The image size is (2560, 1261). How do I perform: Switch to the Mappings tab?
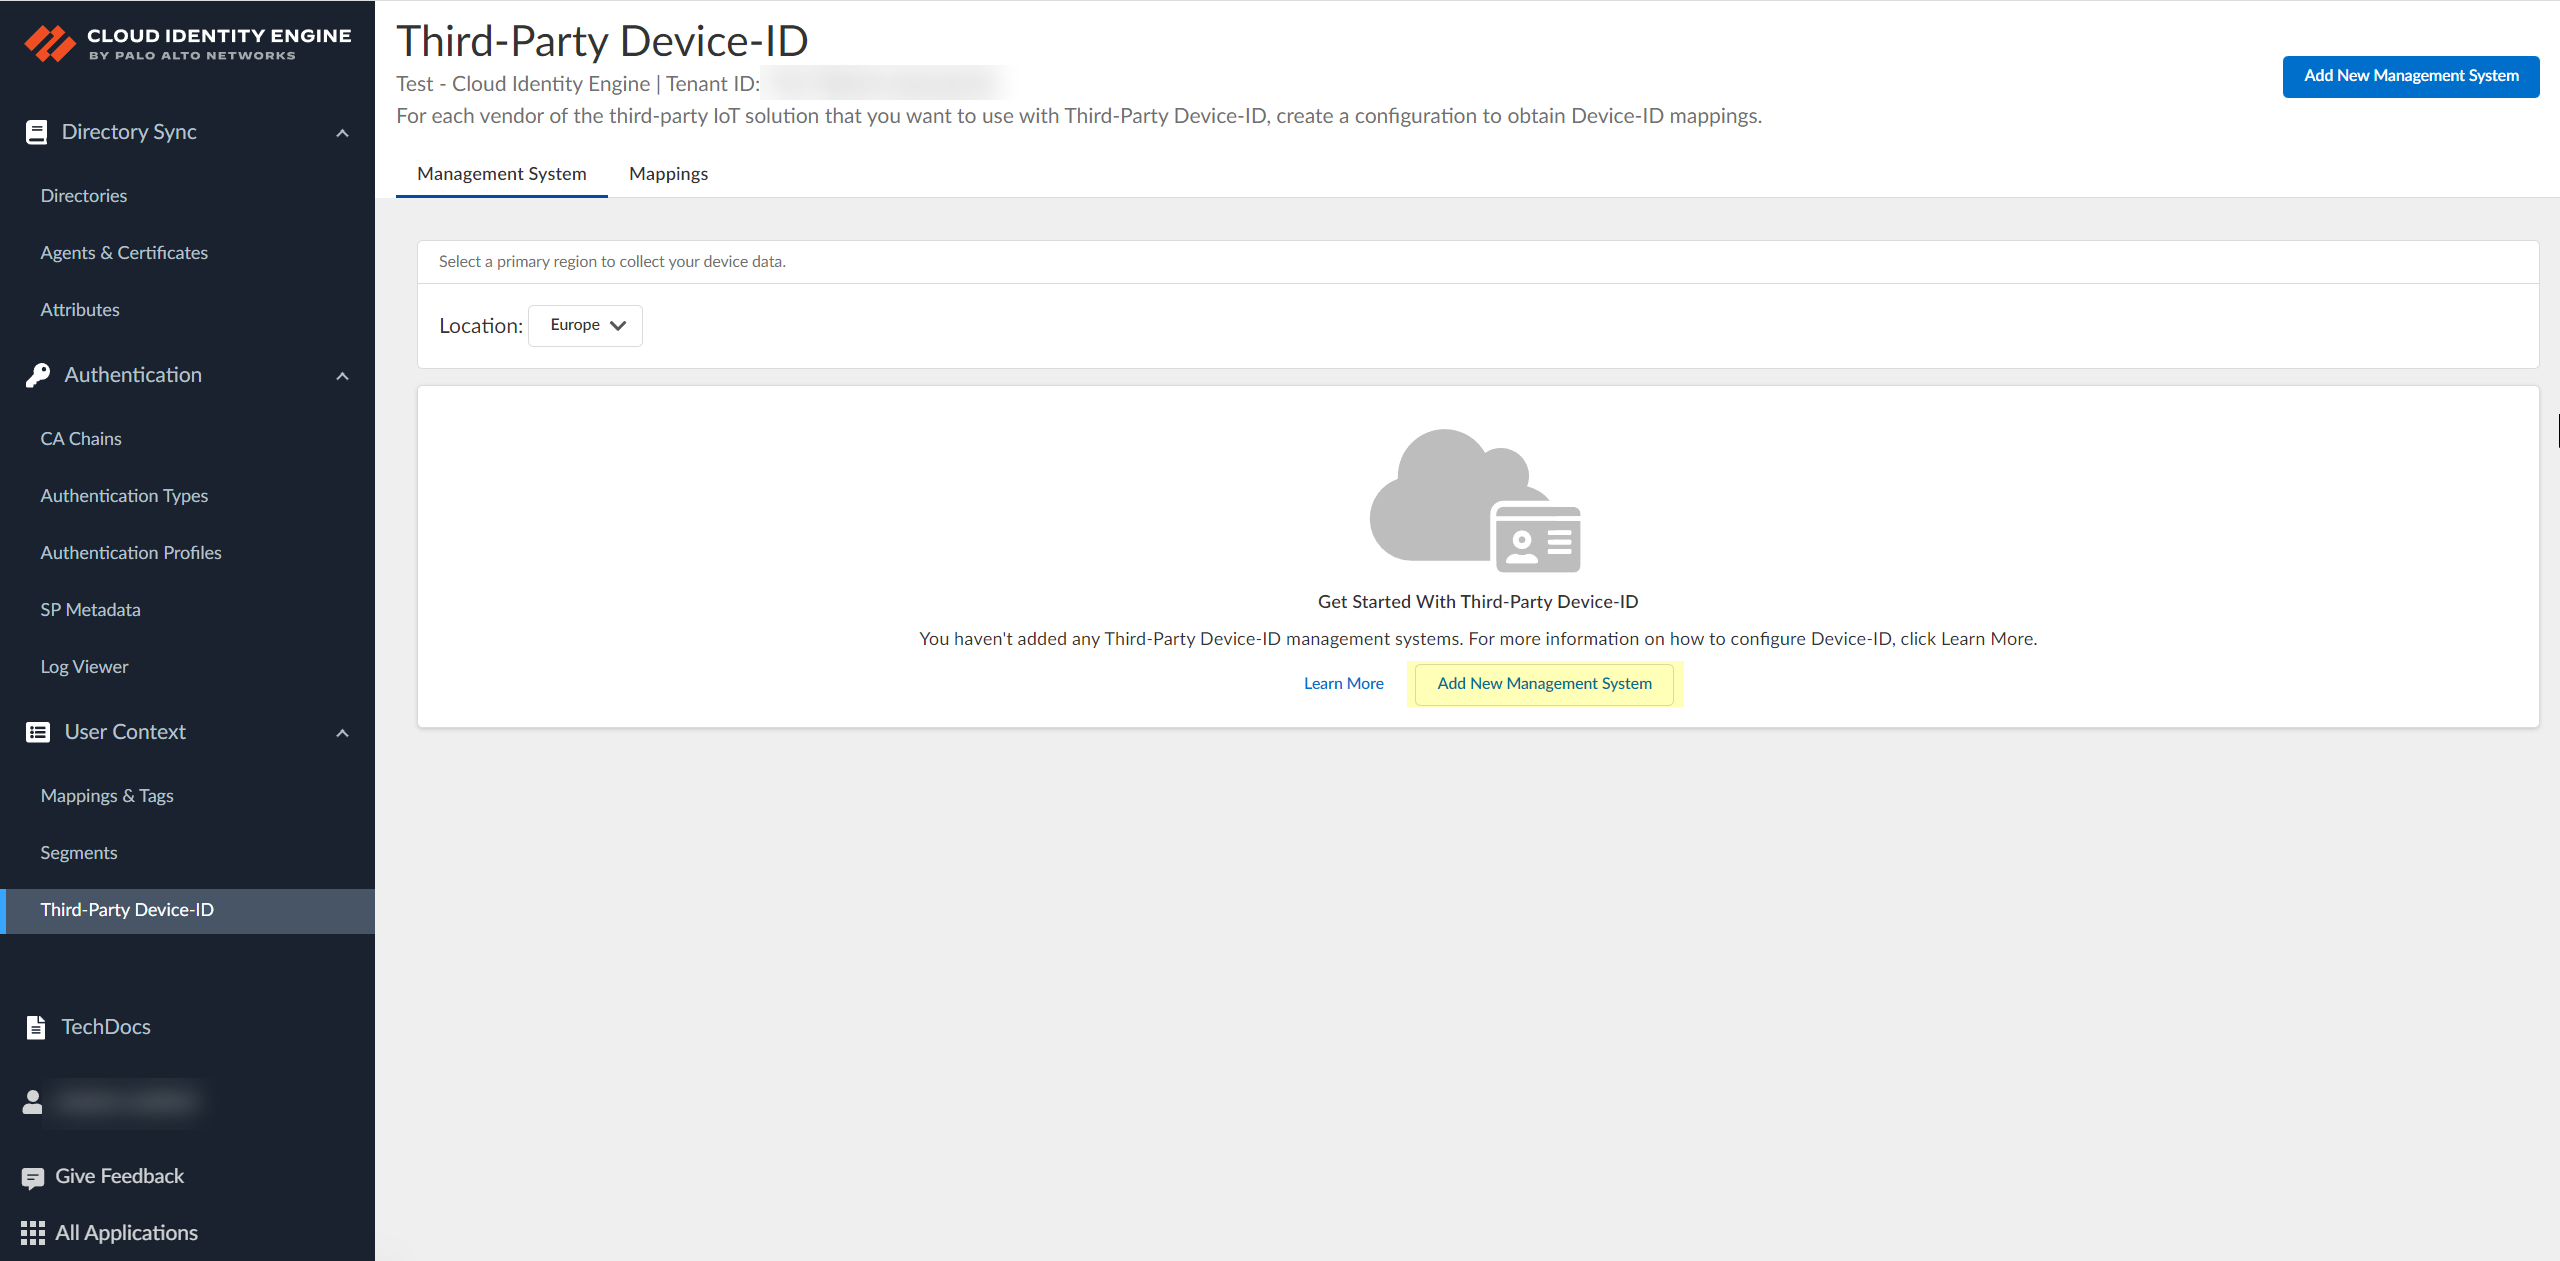pos(668,174)
